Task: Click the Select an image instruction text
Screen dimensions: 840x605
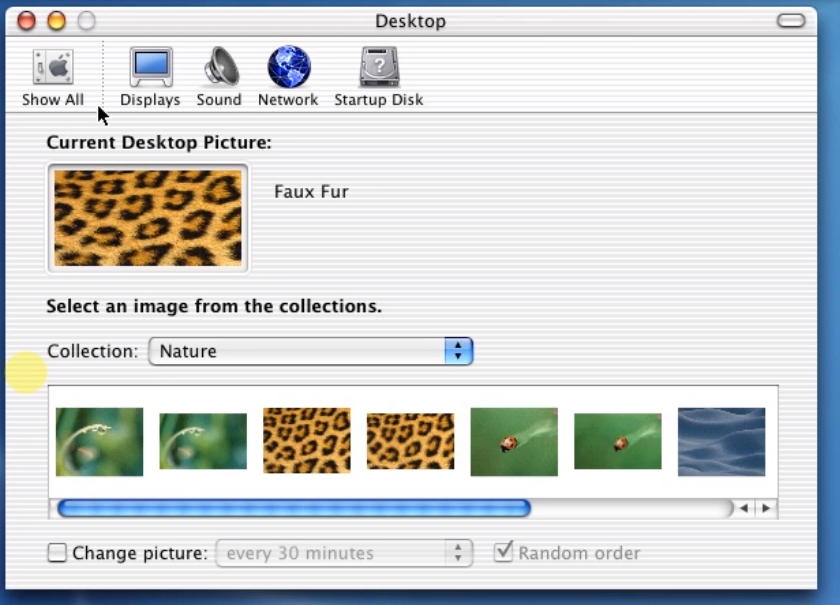Action: tap(214, 307)
